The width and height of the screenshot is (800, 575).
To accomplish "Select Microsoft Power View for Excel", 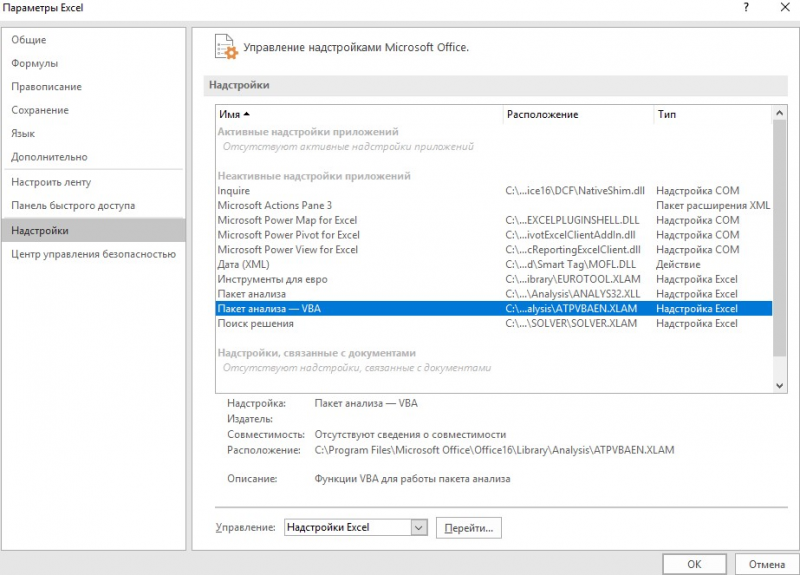I will pyautogui.click(x=494, y=250).
